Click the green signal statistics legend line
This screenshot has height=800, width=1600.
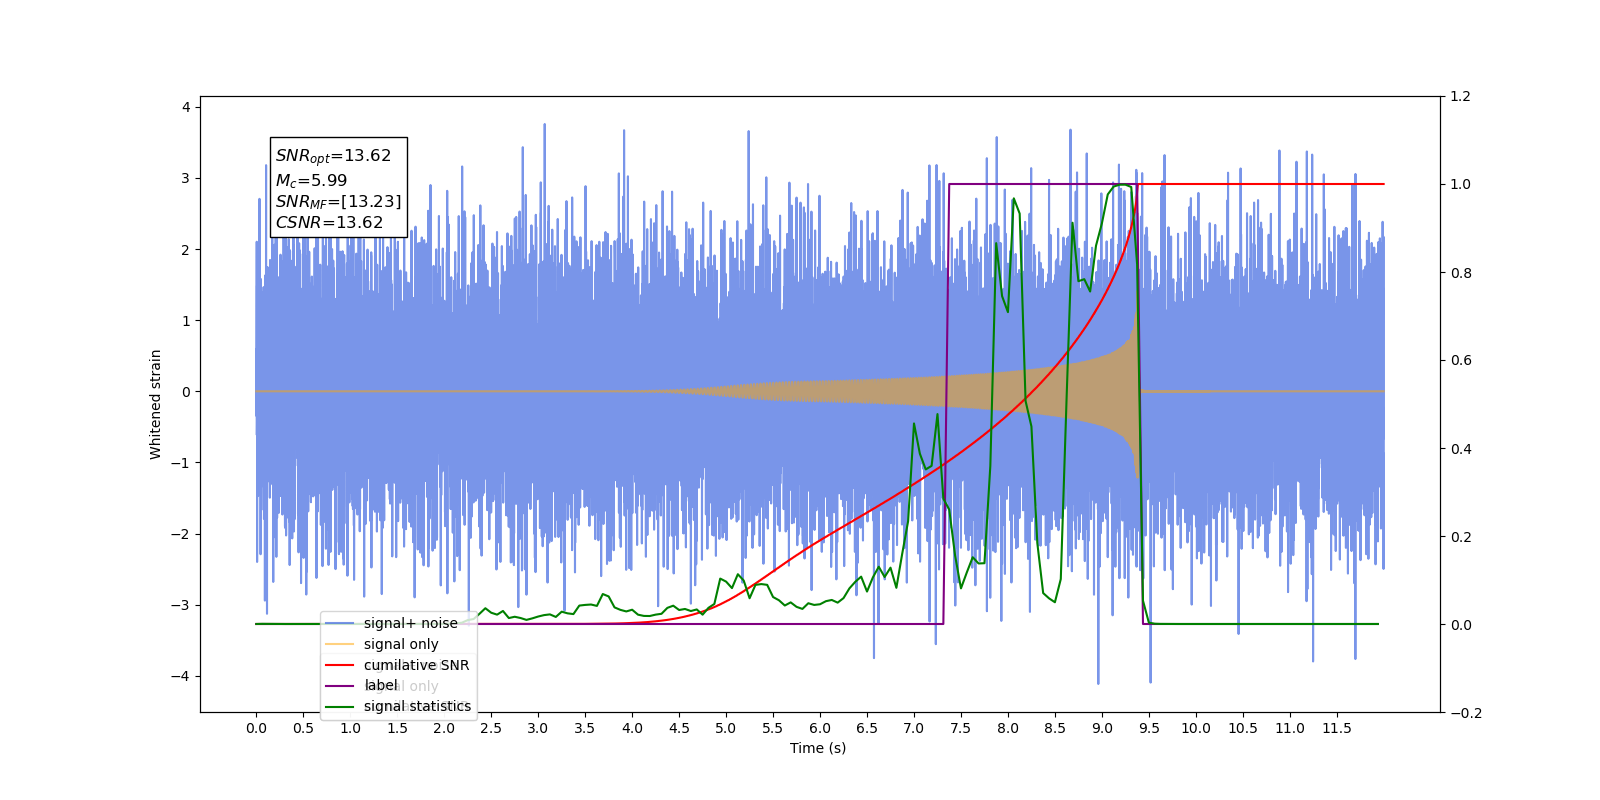click(340, 706)
